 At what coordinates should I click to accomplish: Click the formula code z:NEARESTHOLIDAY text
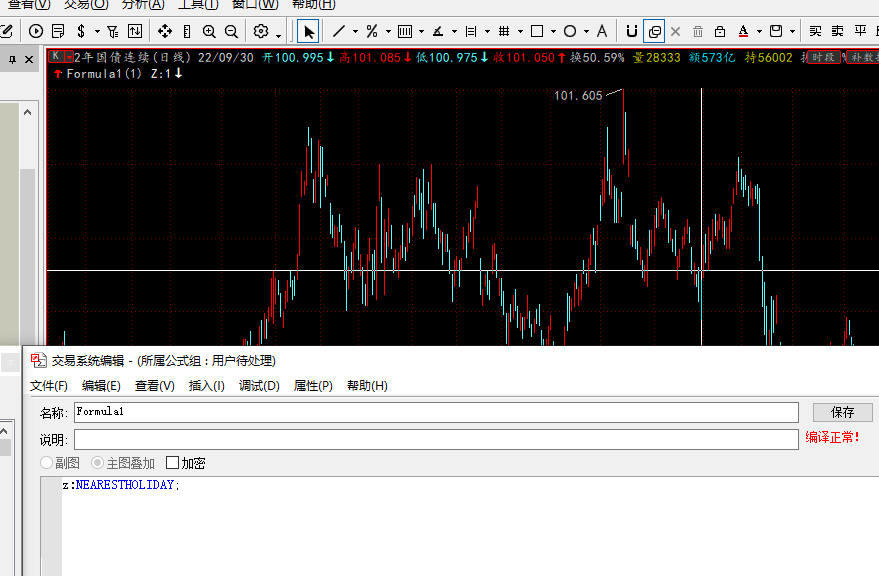click(x=121, y=485)
